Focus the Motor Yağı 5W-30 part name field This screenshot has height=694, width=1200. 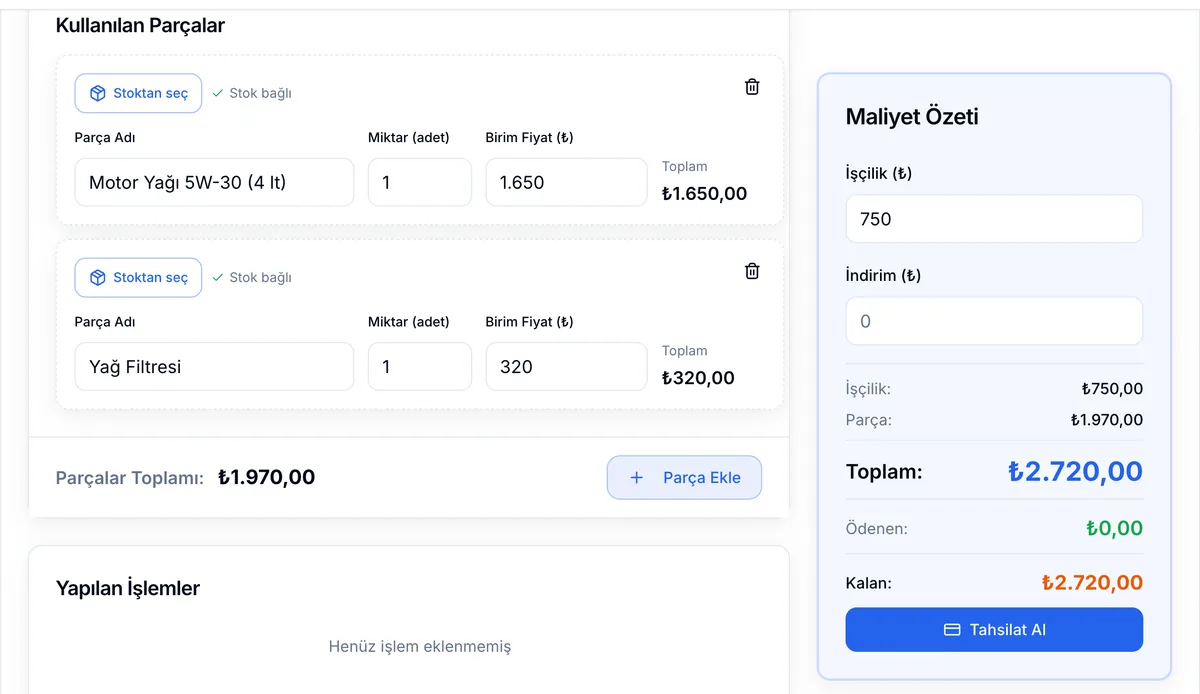tap(214, 182)
